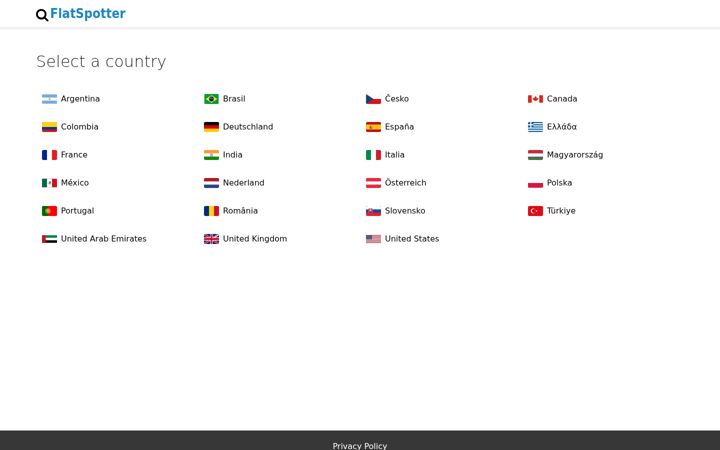Click the Colombia flag icon

click(x=50, y=127)
